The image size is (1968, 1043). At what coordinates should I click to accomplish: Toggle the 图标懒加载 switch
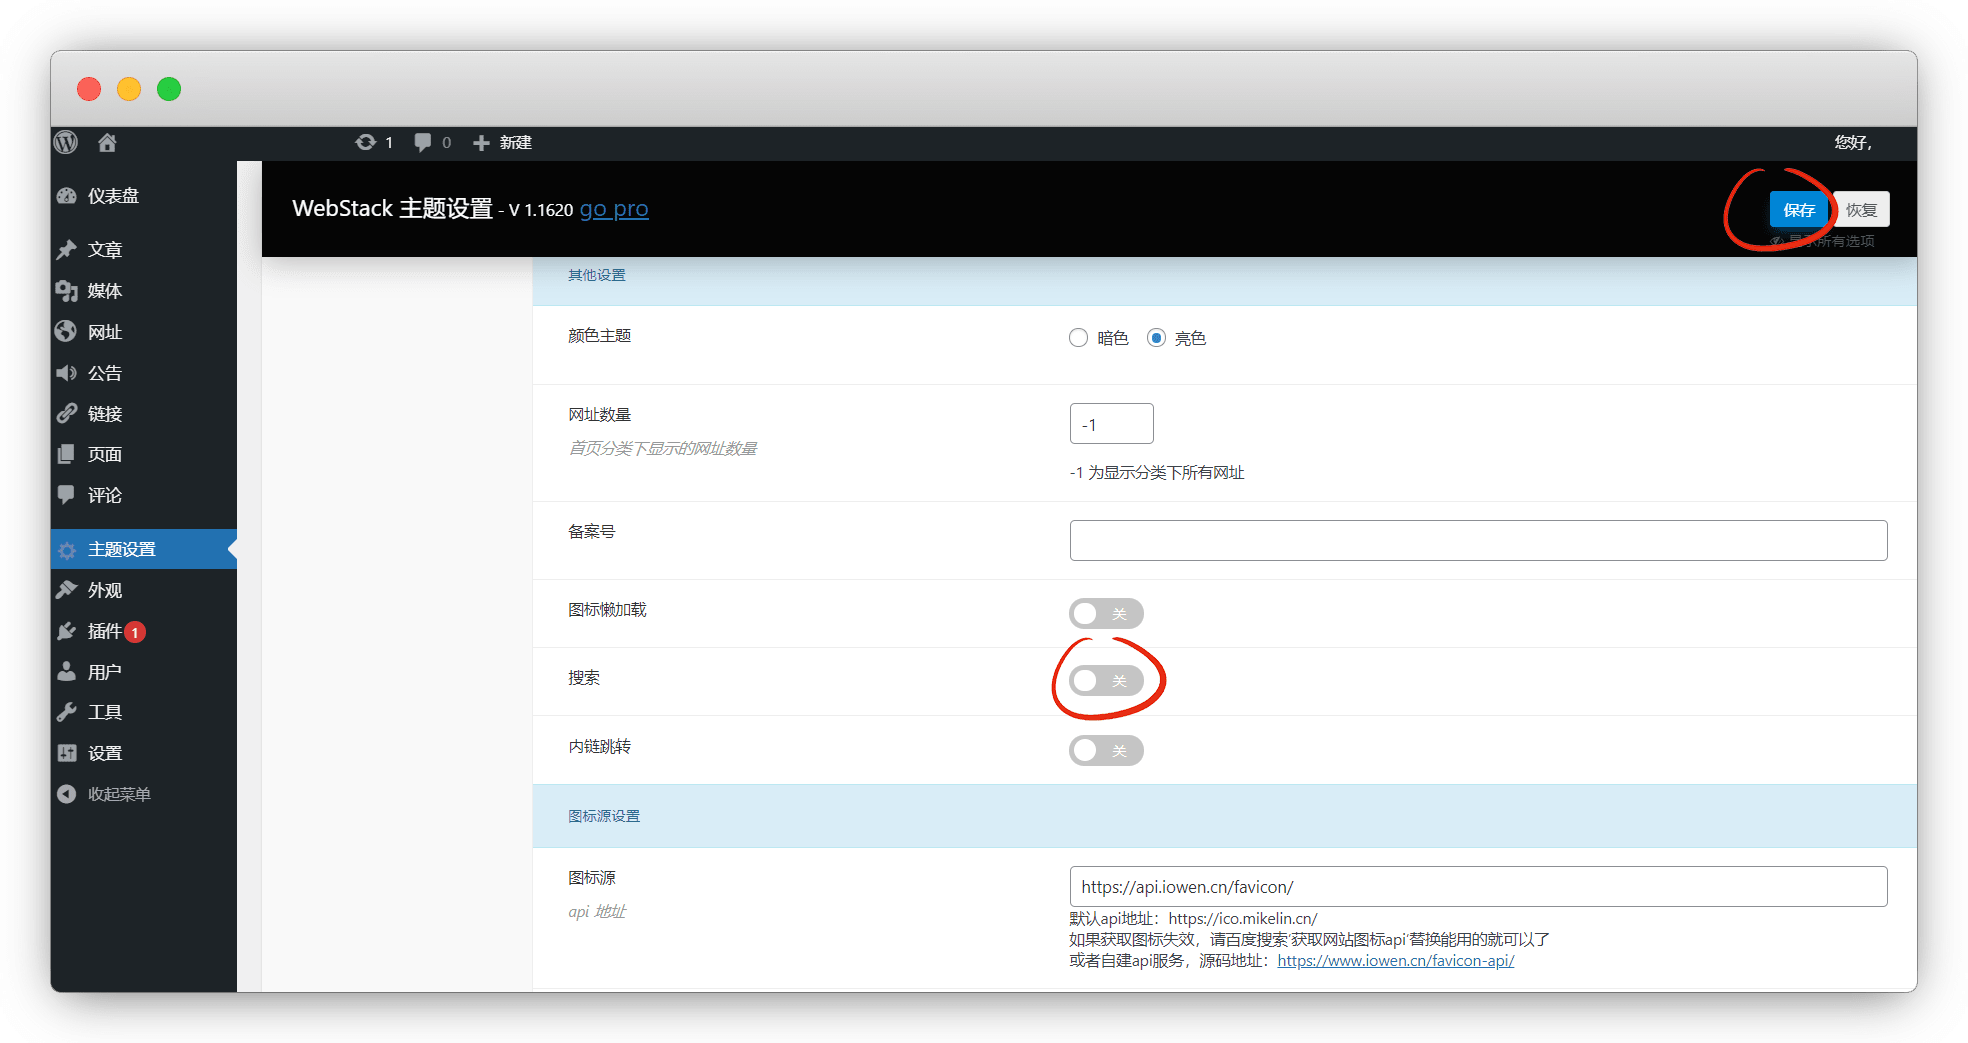(x=1105, y=613)
